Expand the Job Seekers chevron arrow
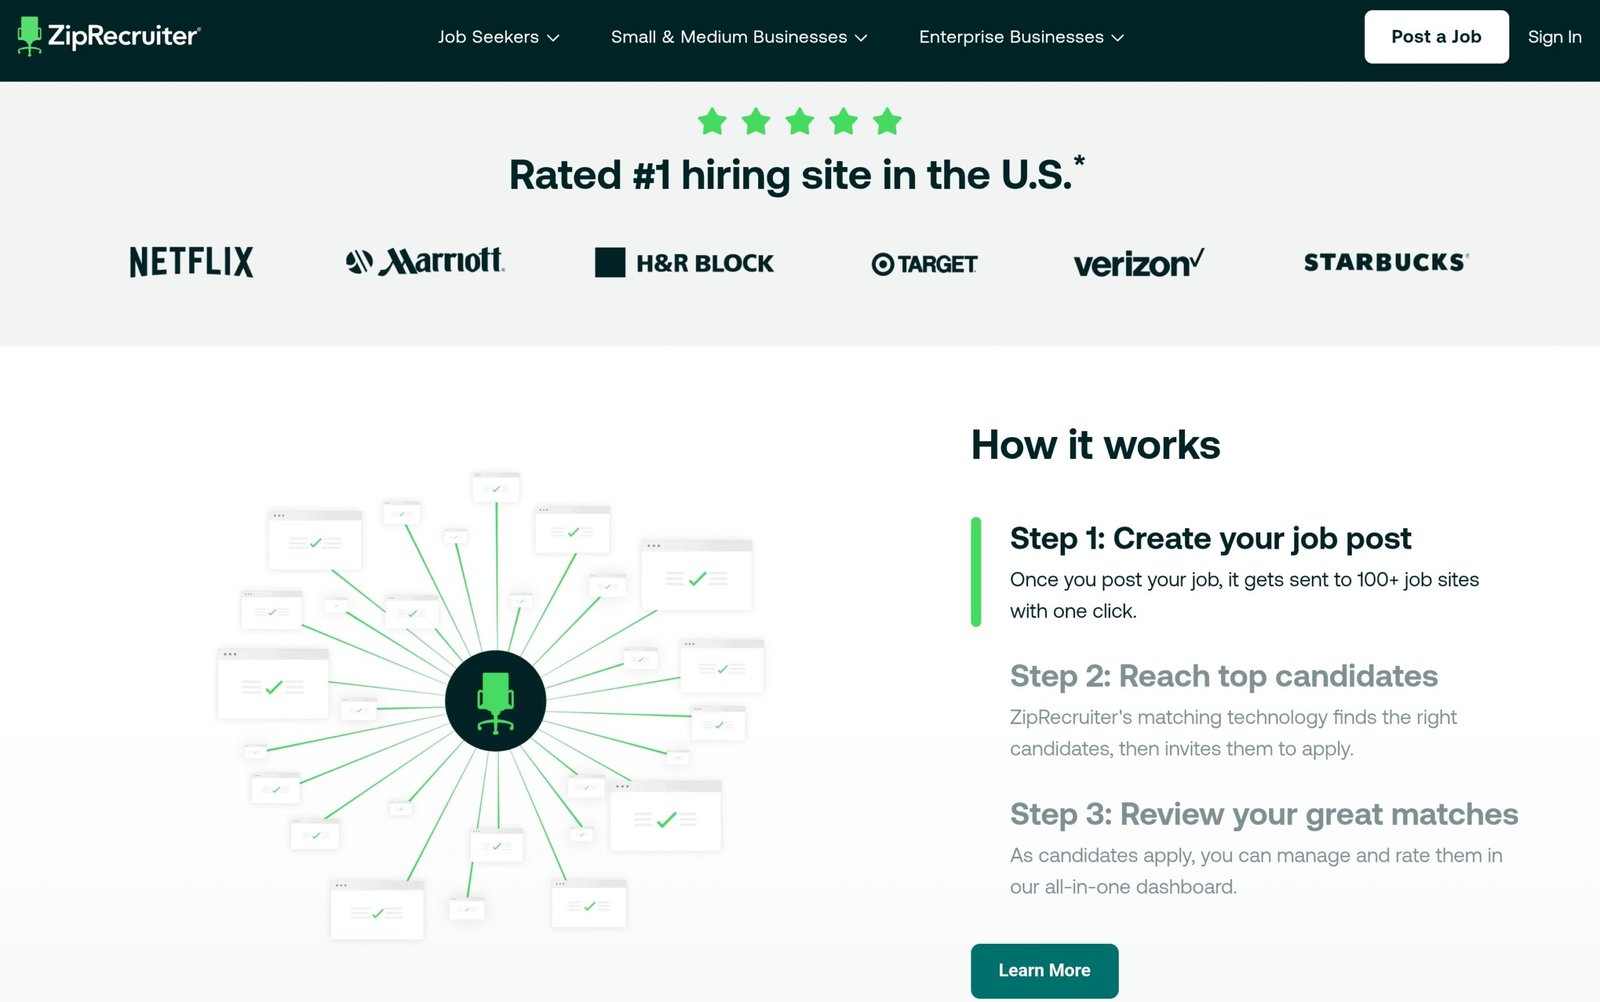Screen dimensions: 1600x1002 [553, 38]
